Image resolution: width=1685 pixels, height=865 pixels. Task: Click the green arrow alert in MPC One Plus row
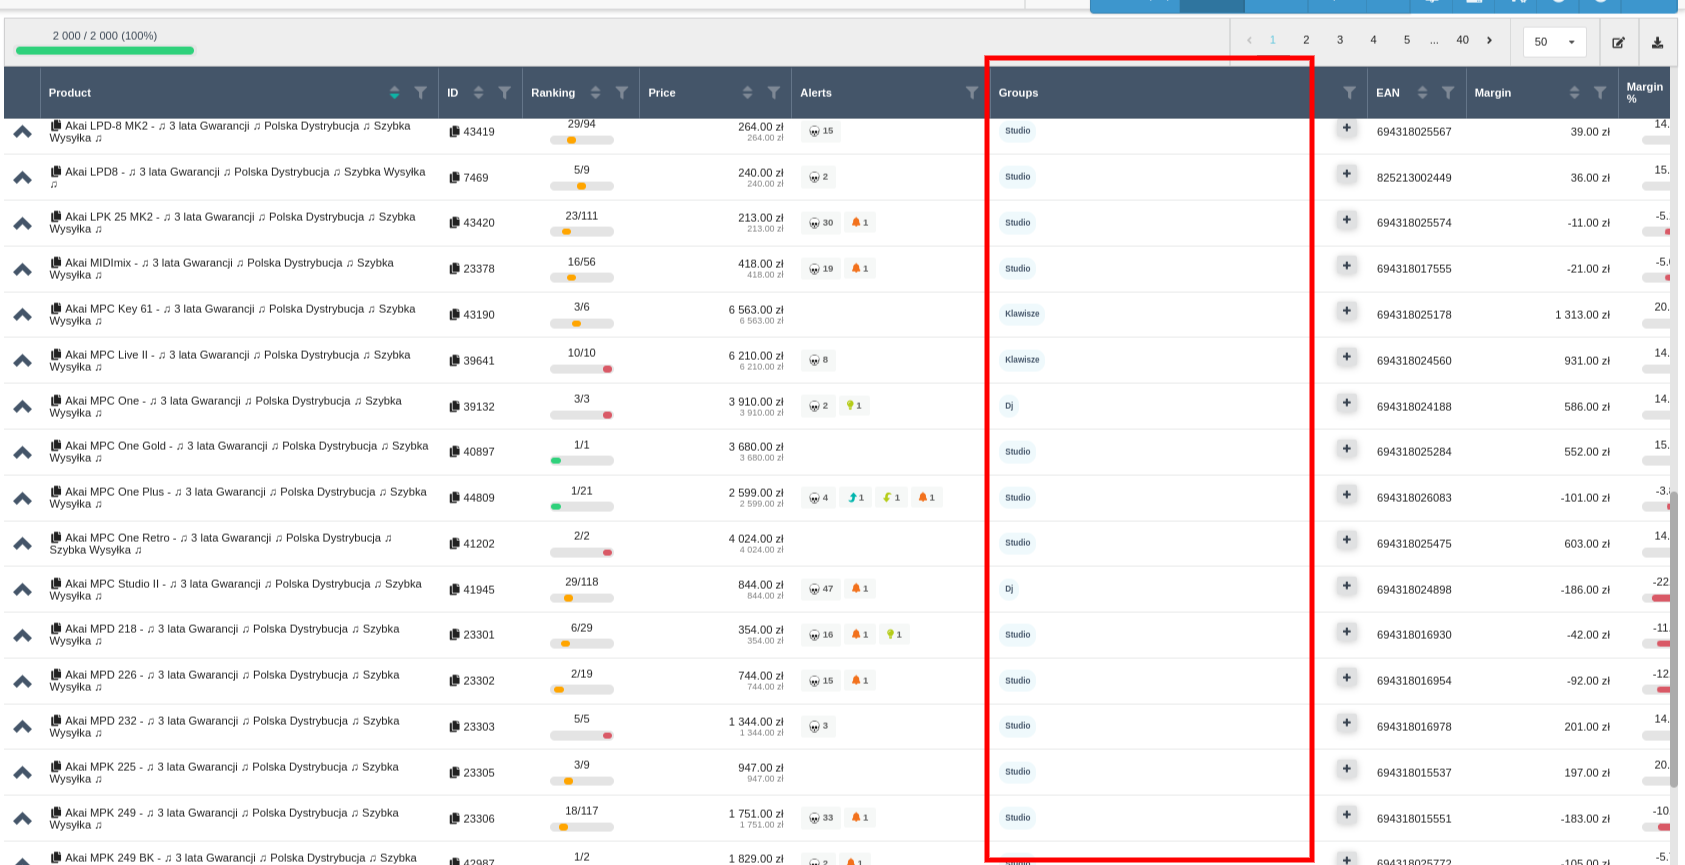[x=892, y=498]
